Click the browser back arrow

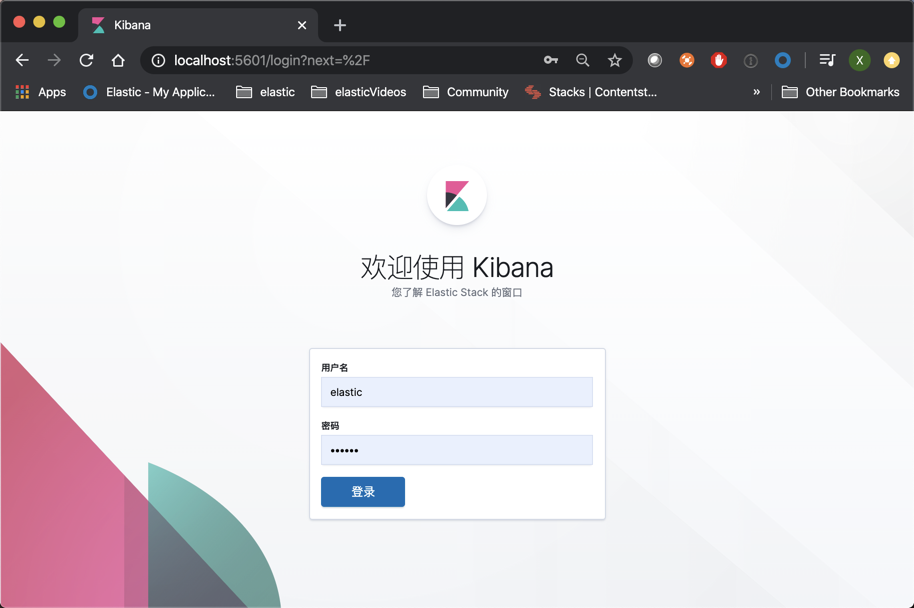(x=22, y=60)
